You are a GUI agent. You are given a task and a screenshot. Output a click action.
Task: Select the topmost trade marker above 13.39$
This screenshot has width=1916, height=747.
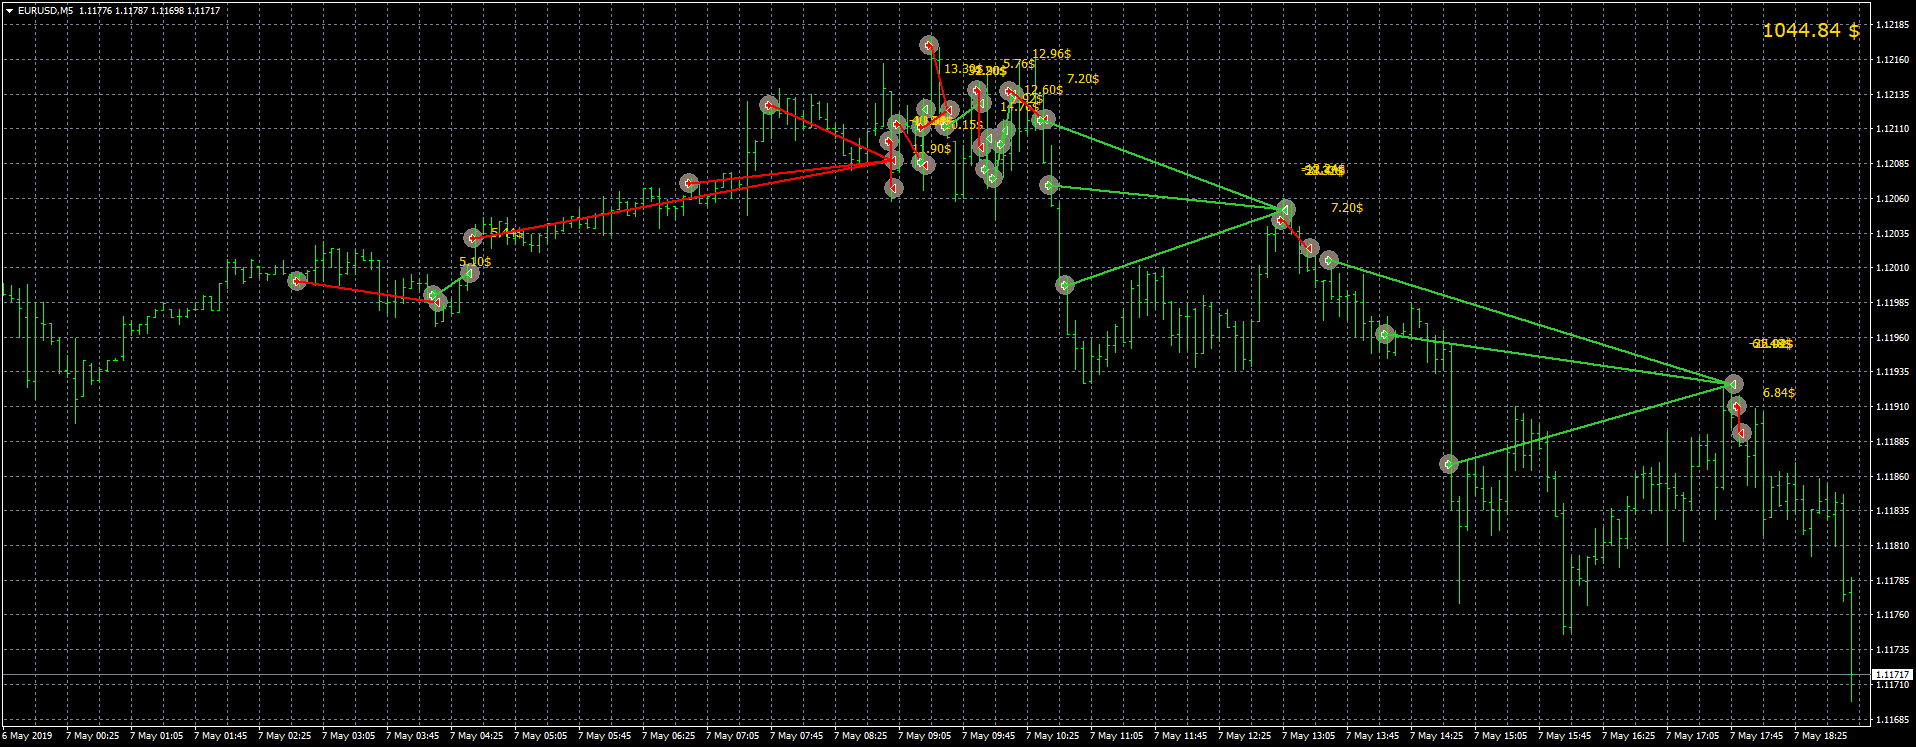(929, 45)
